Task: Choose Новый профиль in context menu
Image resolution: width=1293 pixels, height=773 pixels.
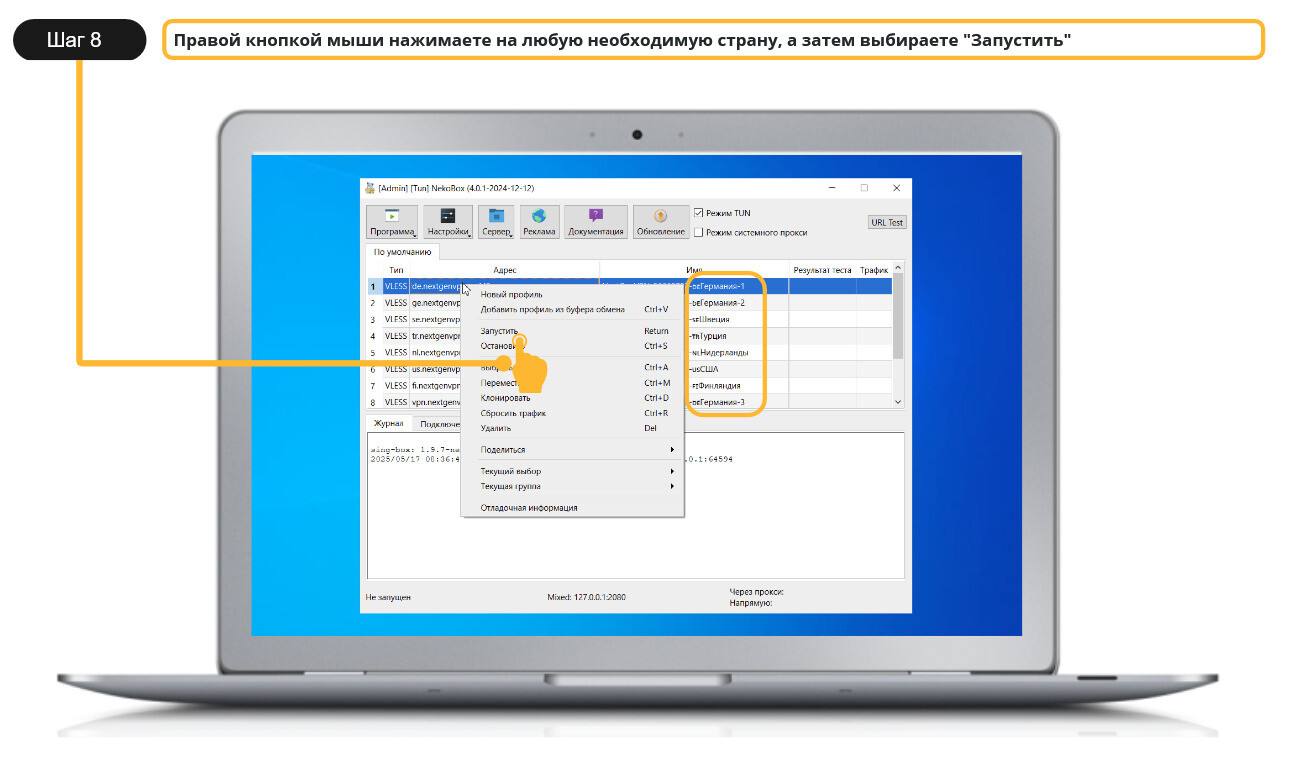Action: tap(572, 294)
